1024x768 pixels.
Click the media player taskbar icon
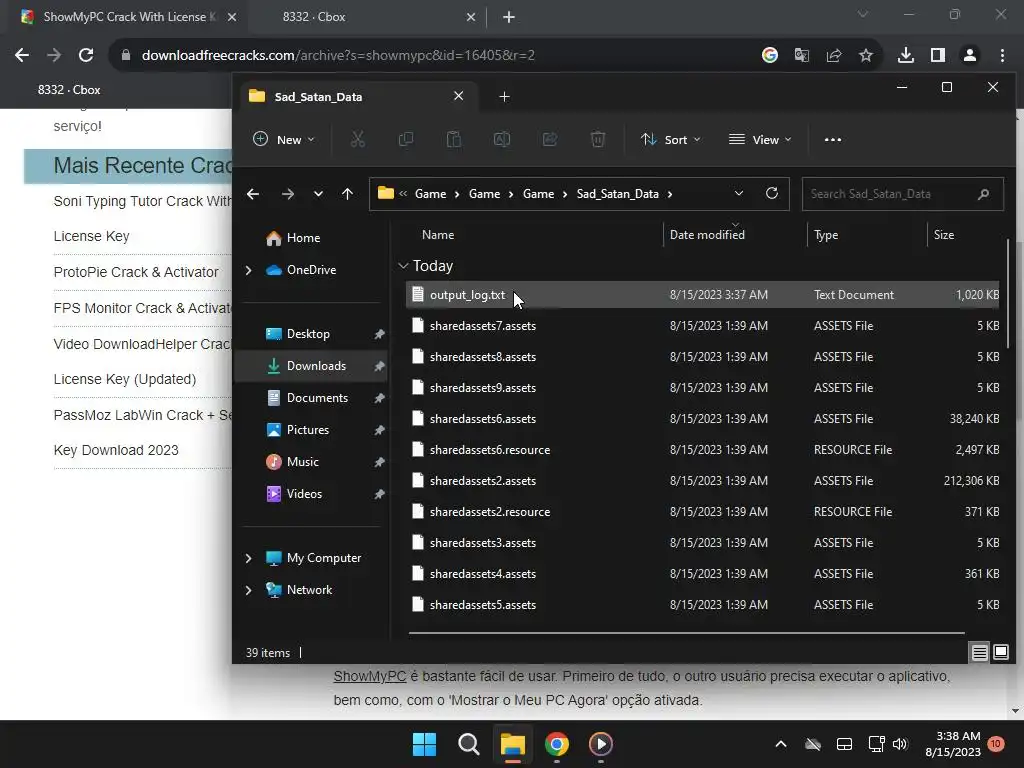601,744
